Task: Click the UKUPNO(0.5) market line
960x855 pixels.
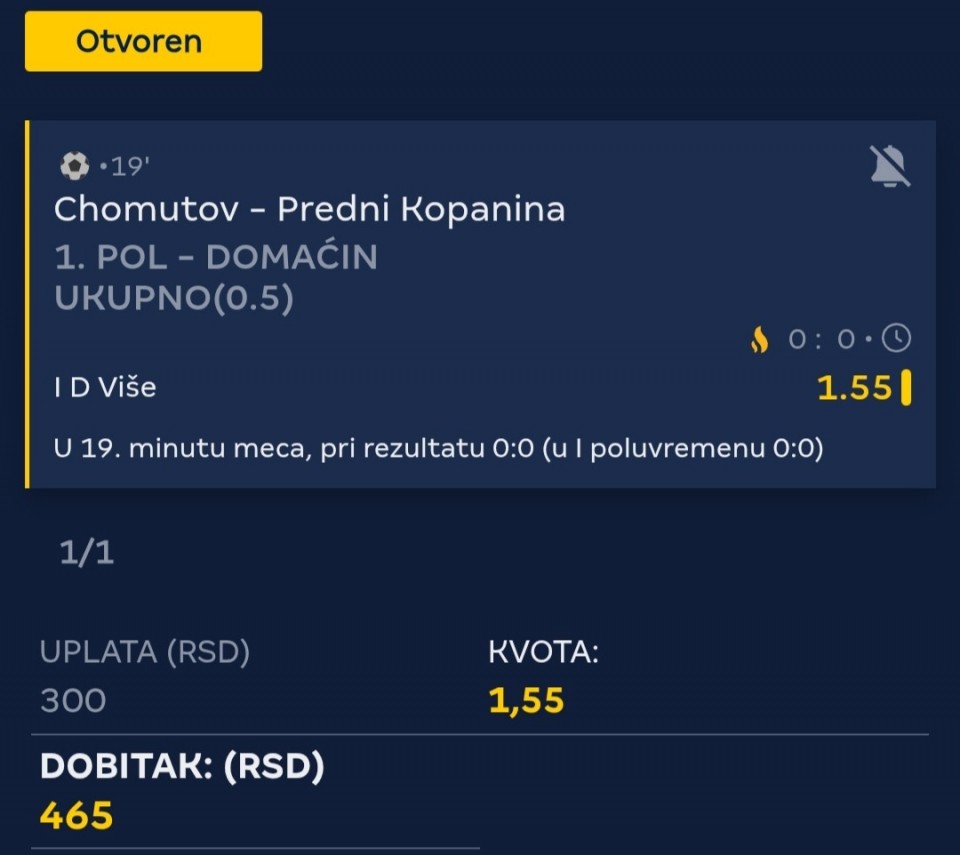Action: point(174,299)
